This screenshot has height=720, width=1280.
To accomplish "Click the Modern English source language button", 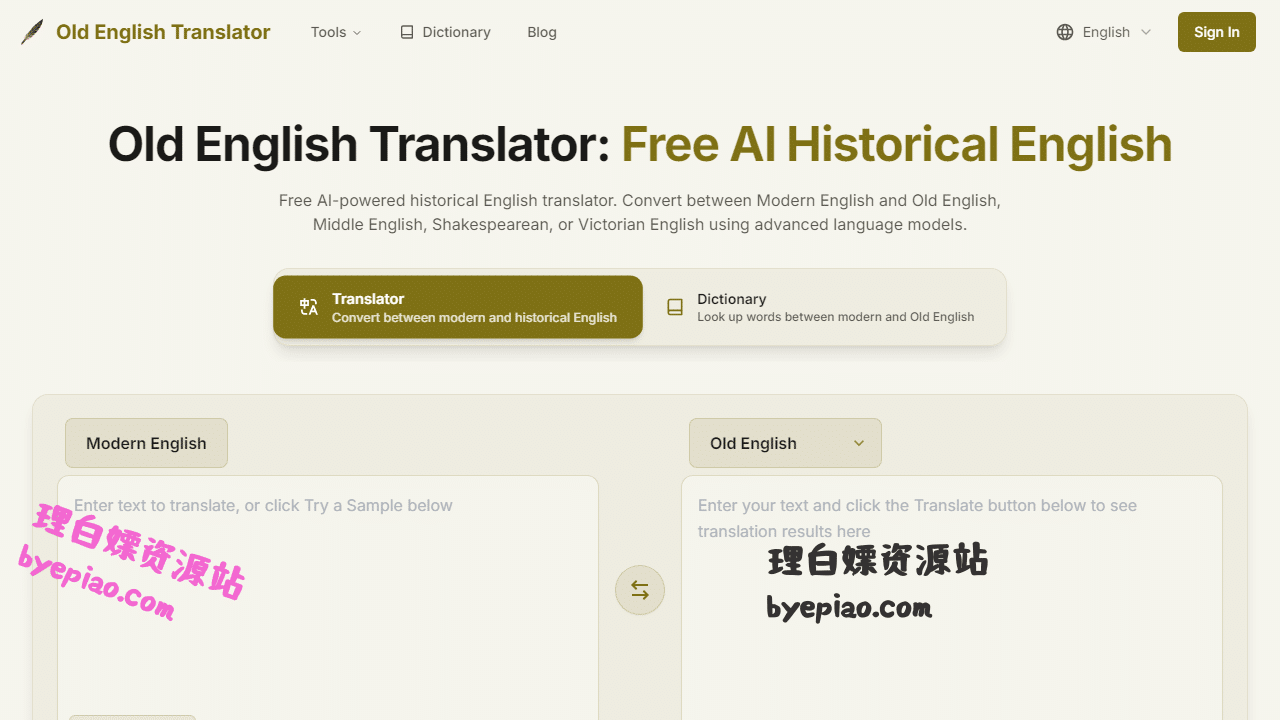I will tap(146, 443).
